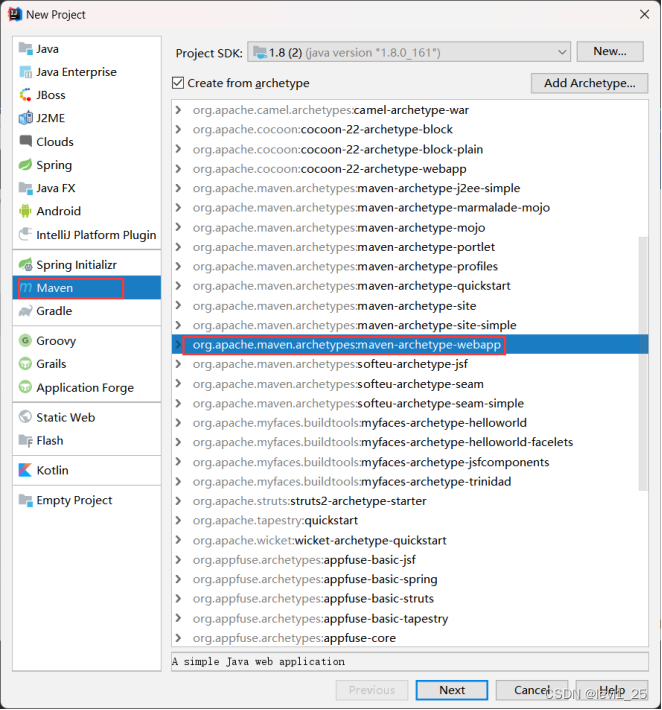Image resolution: width=662 pixels, height=710 pixels.
Task: Click the JBoss icon in sidebar
Action: point(25,95)
